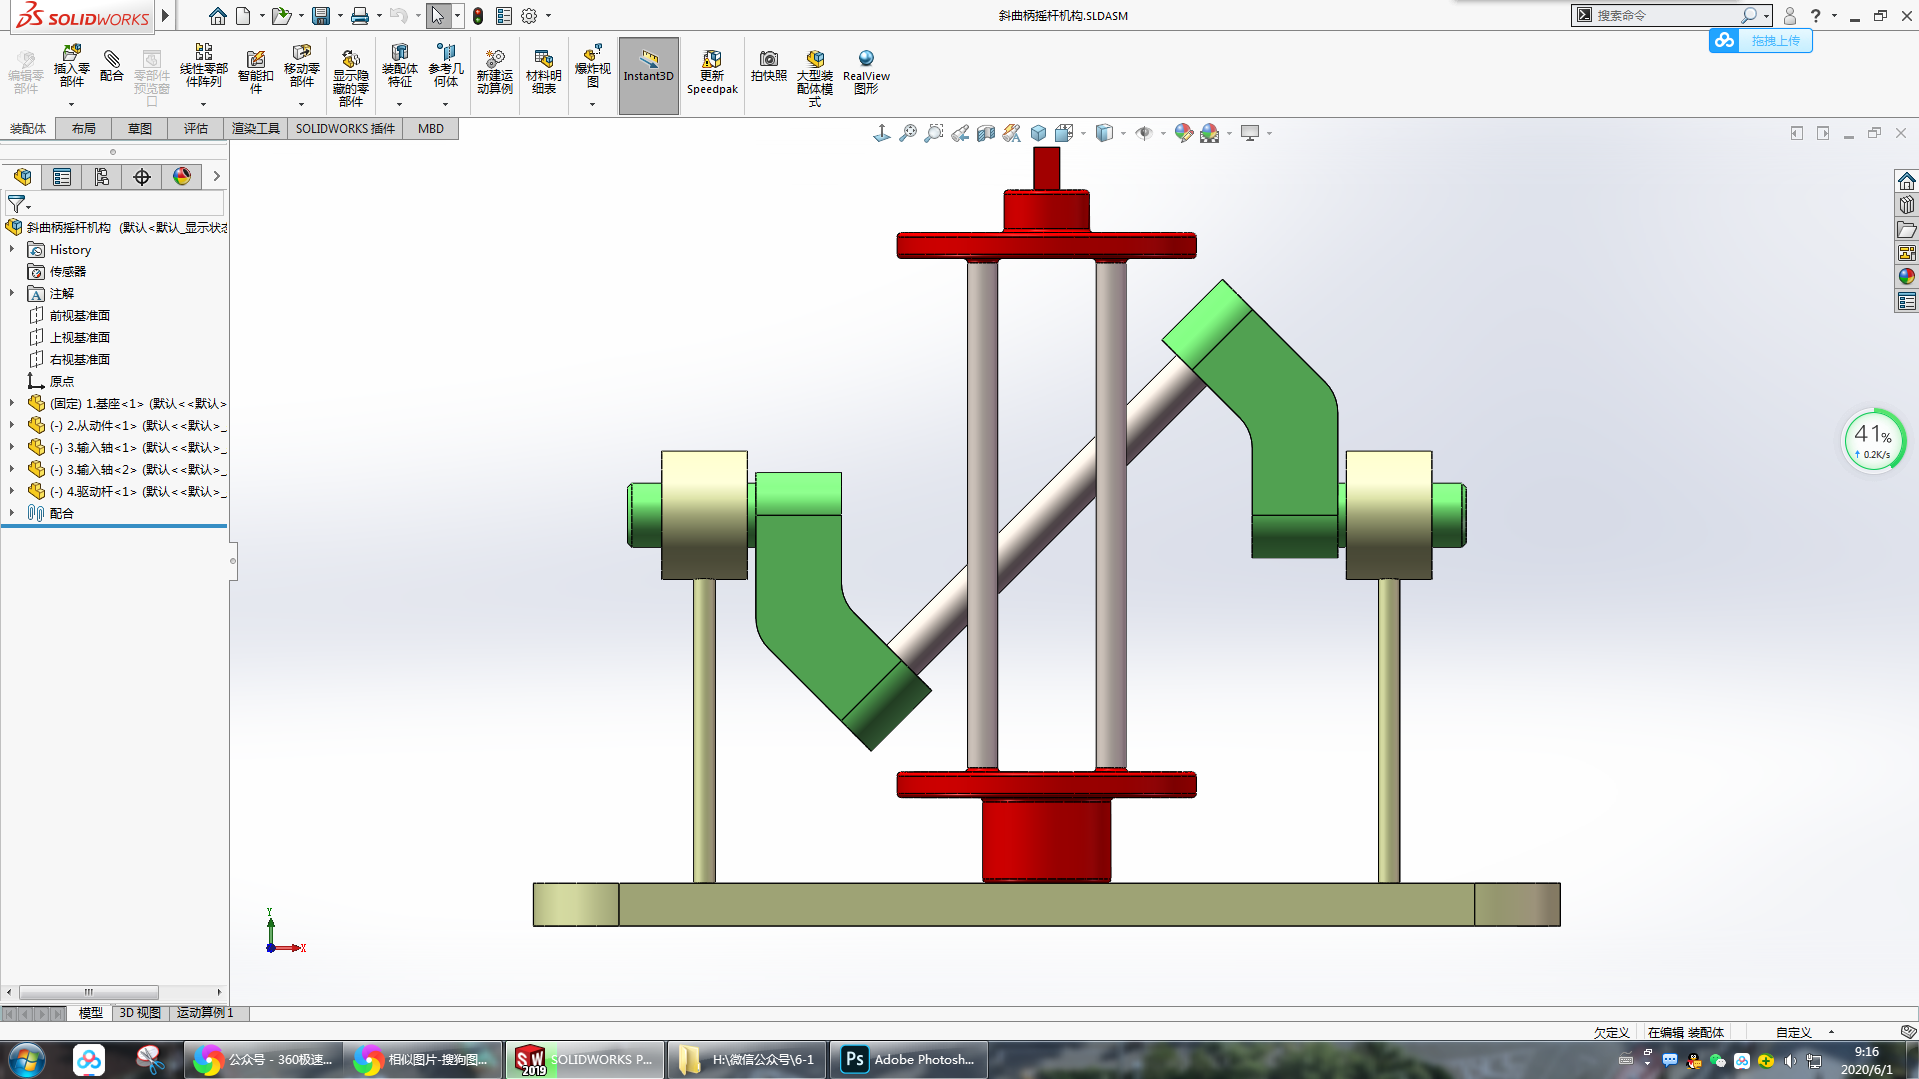Open the DisplayManager tab icon

point(182,177)
